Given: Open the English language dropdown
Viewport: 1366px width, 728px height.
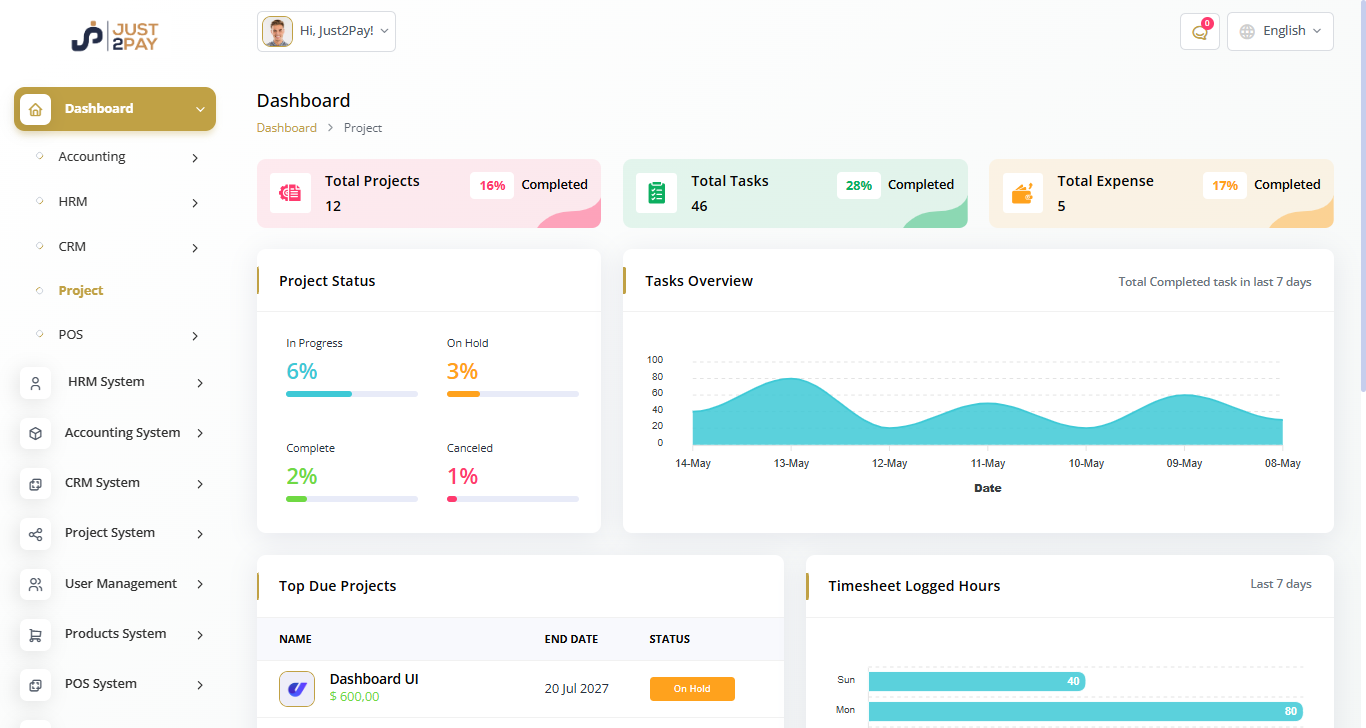Looking at the screenshot, I should click(x=1280, y=31).
